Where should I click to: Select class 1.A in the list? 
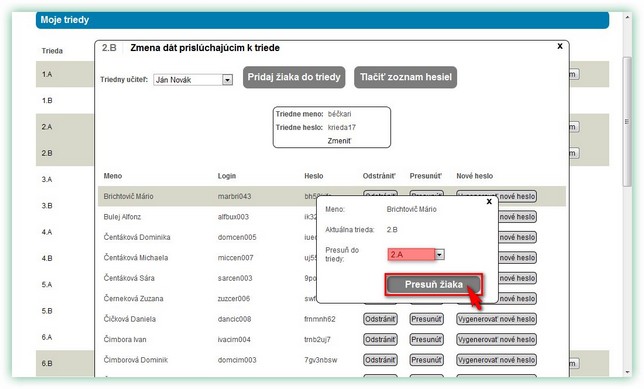click(47, 74)
